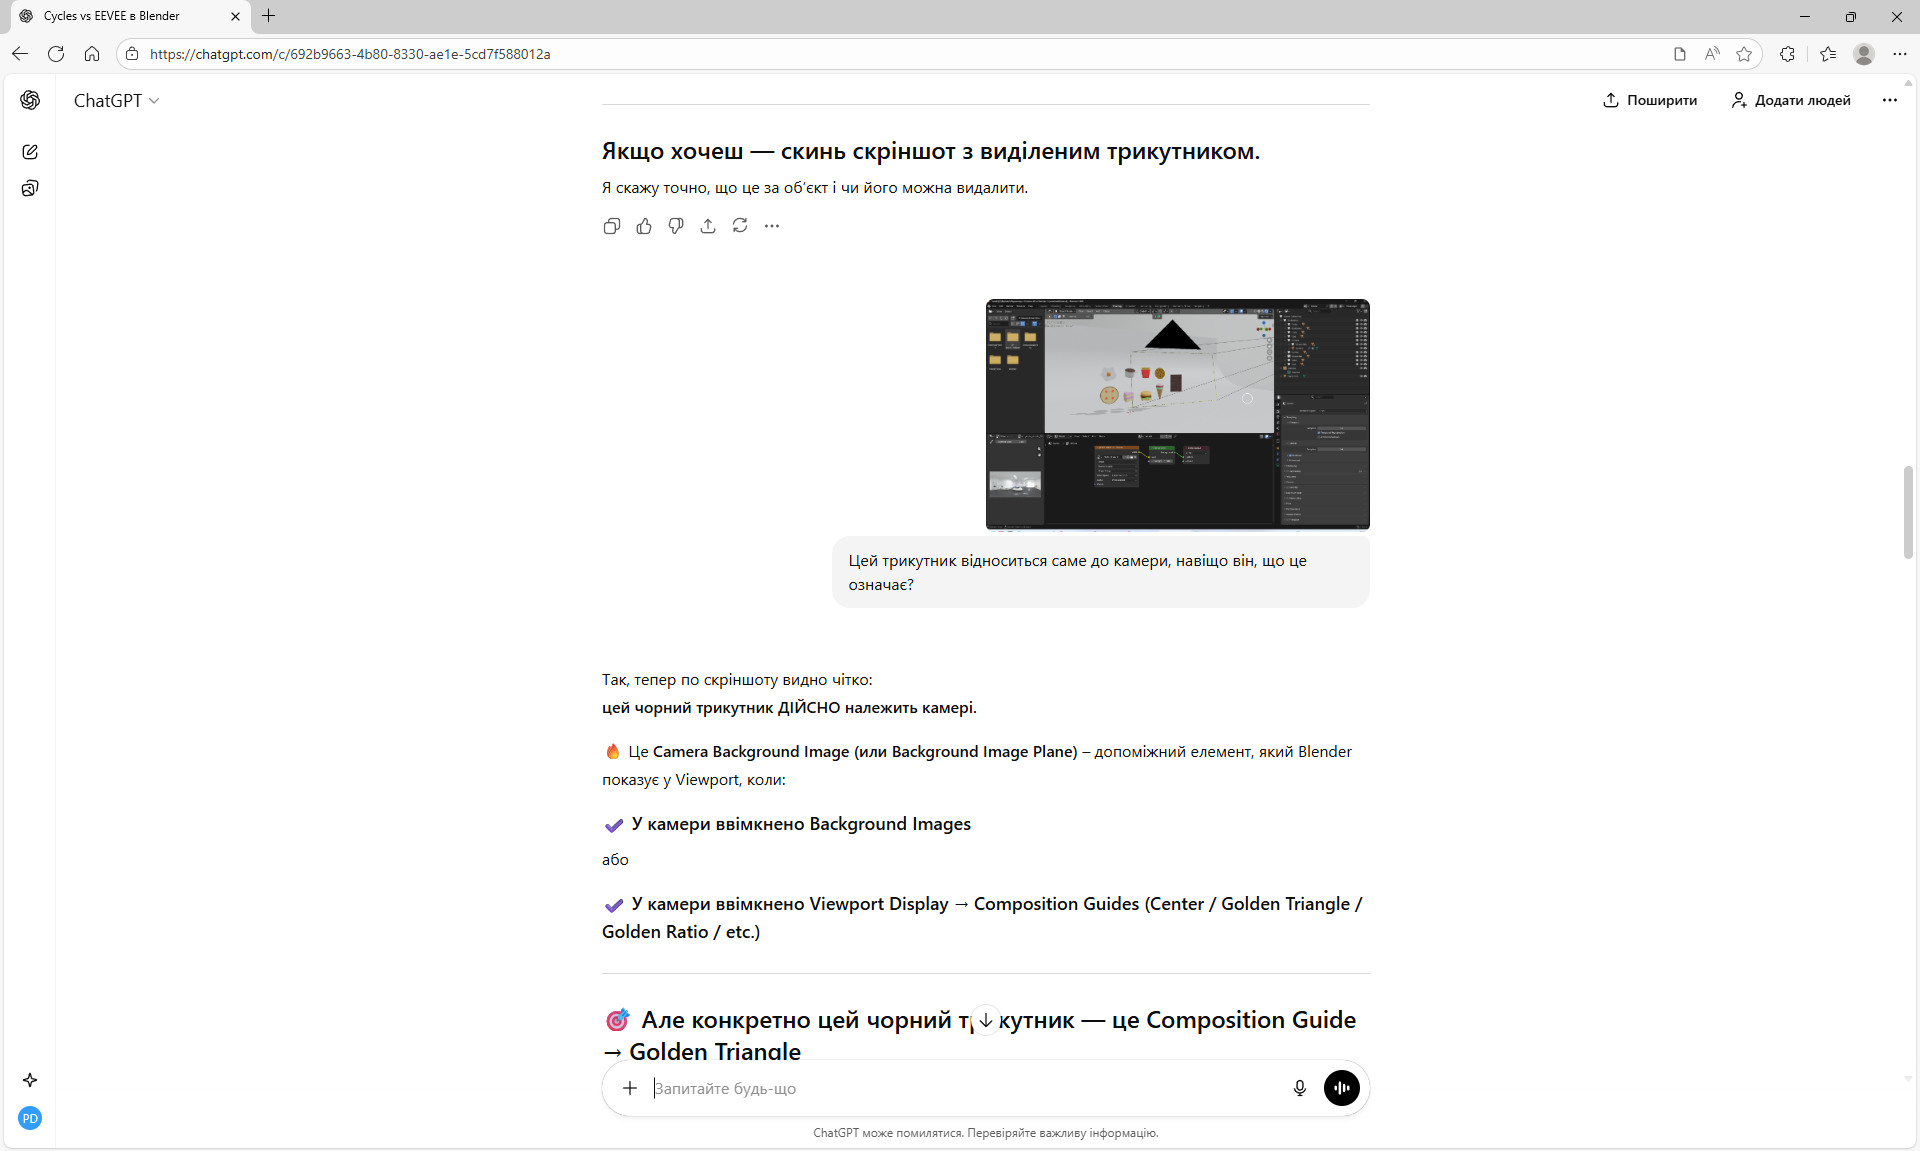Start voice mode with black circle button
1920x1151 pixels.
coord(1341,1088)
